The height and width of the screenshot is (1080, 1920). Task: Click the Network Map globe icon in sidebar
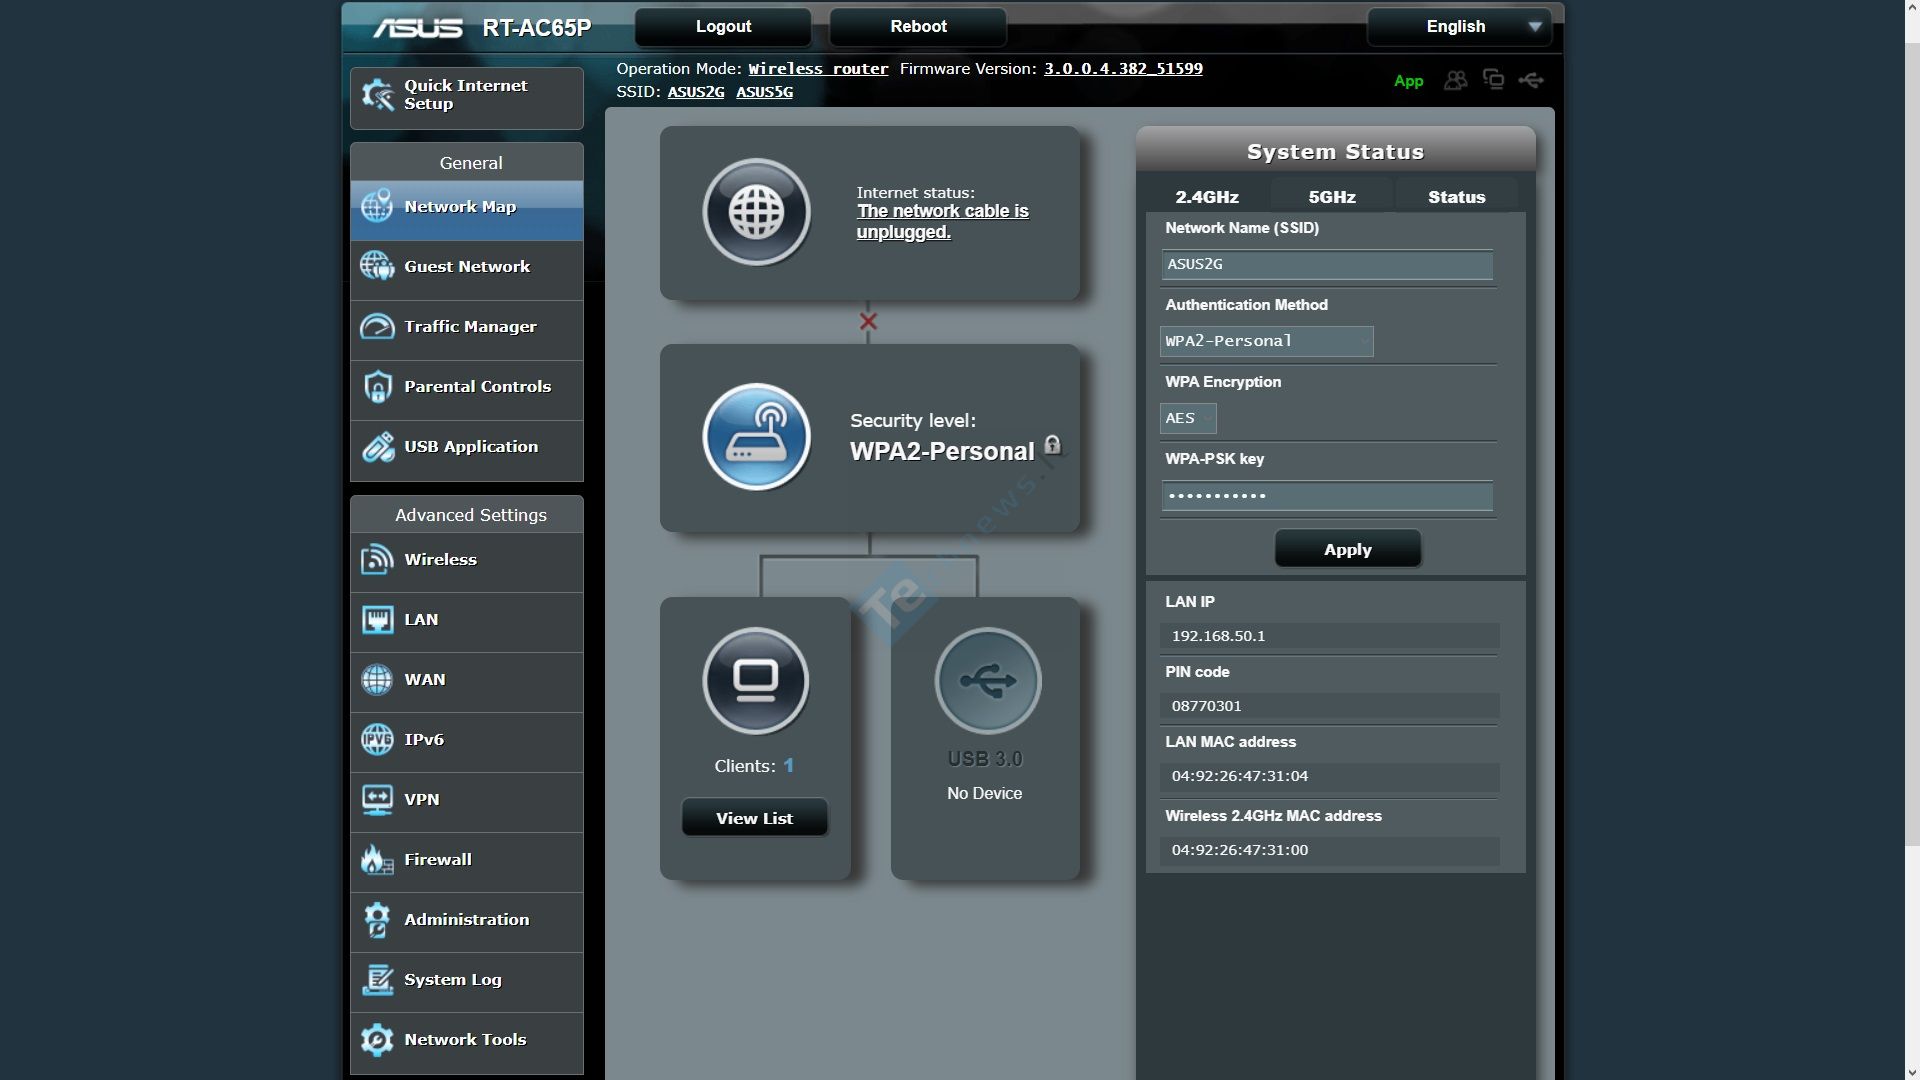tap(377, 206)
